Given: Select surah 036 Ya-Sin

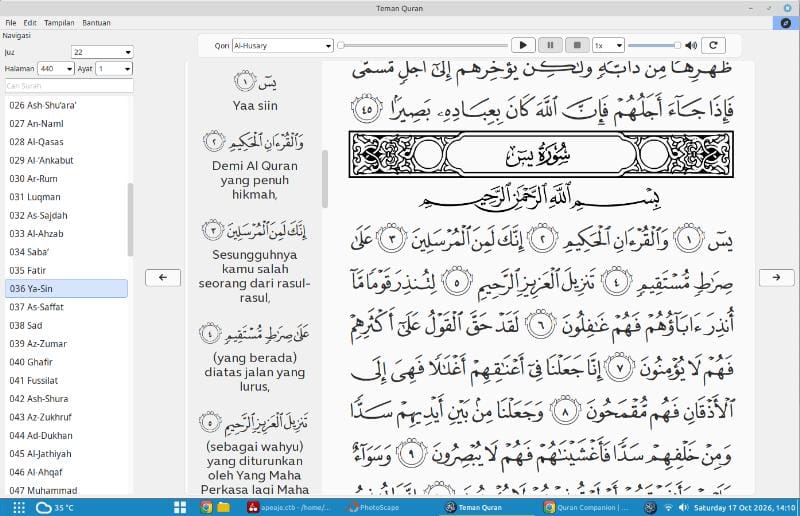Looking at the screenshot, I should tap(66, 288).
